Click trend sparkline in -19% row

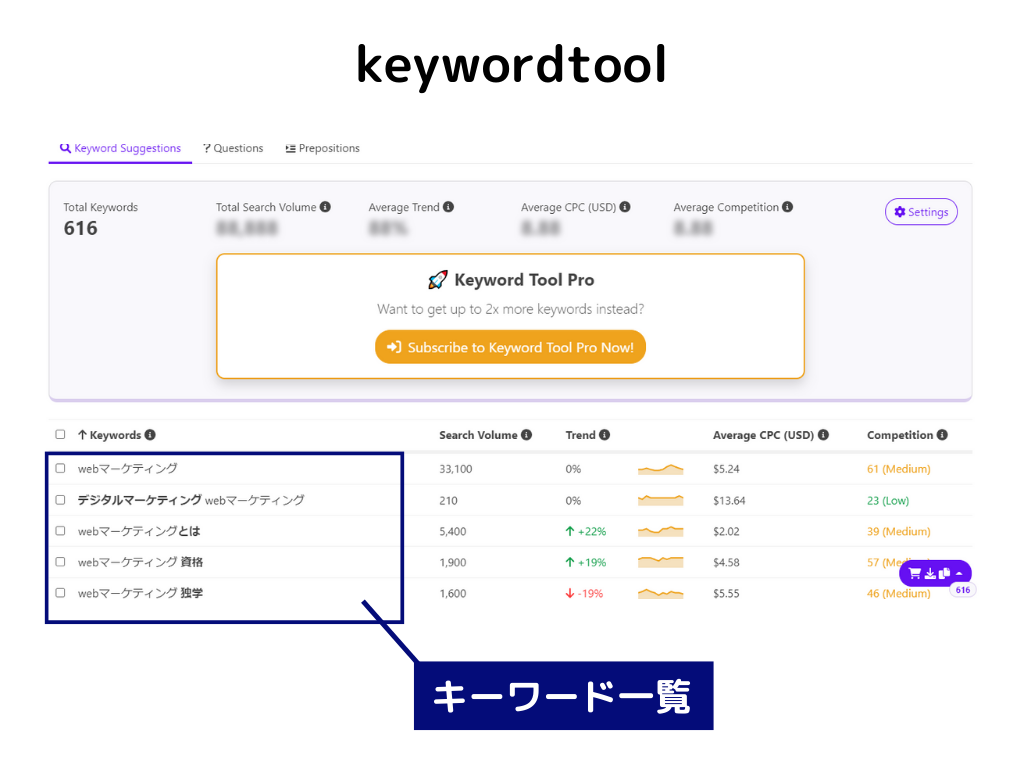[x=660, y=593]
